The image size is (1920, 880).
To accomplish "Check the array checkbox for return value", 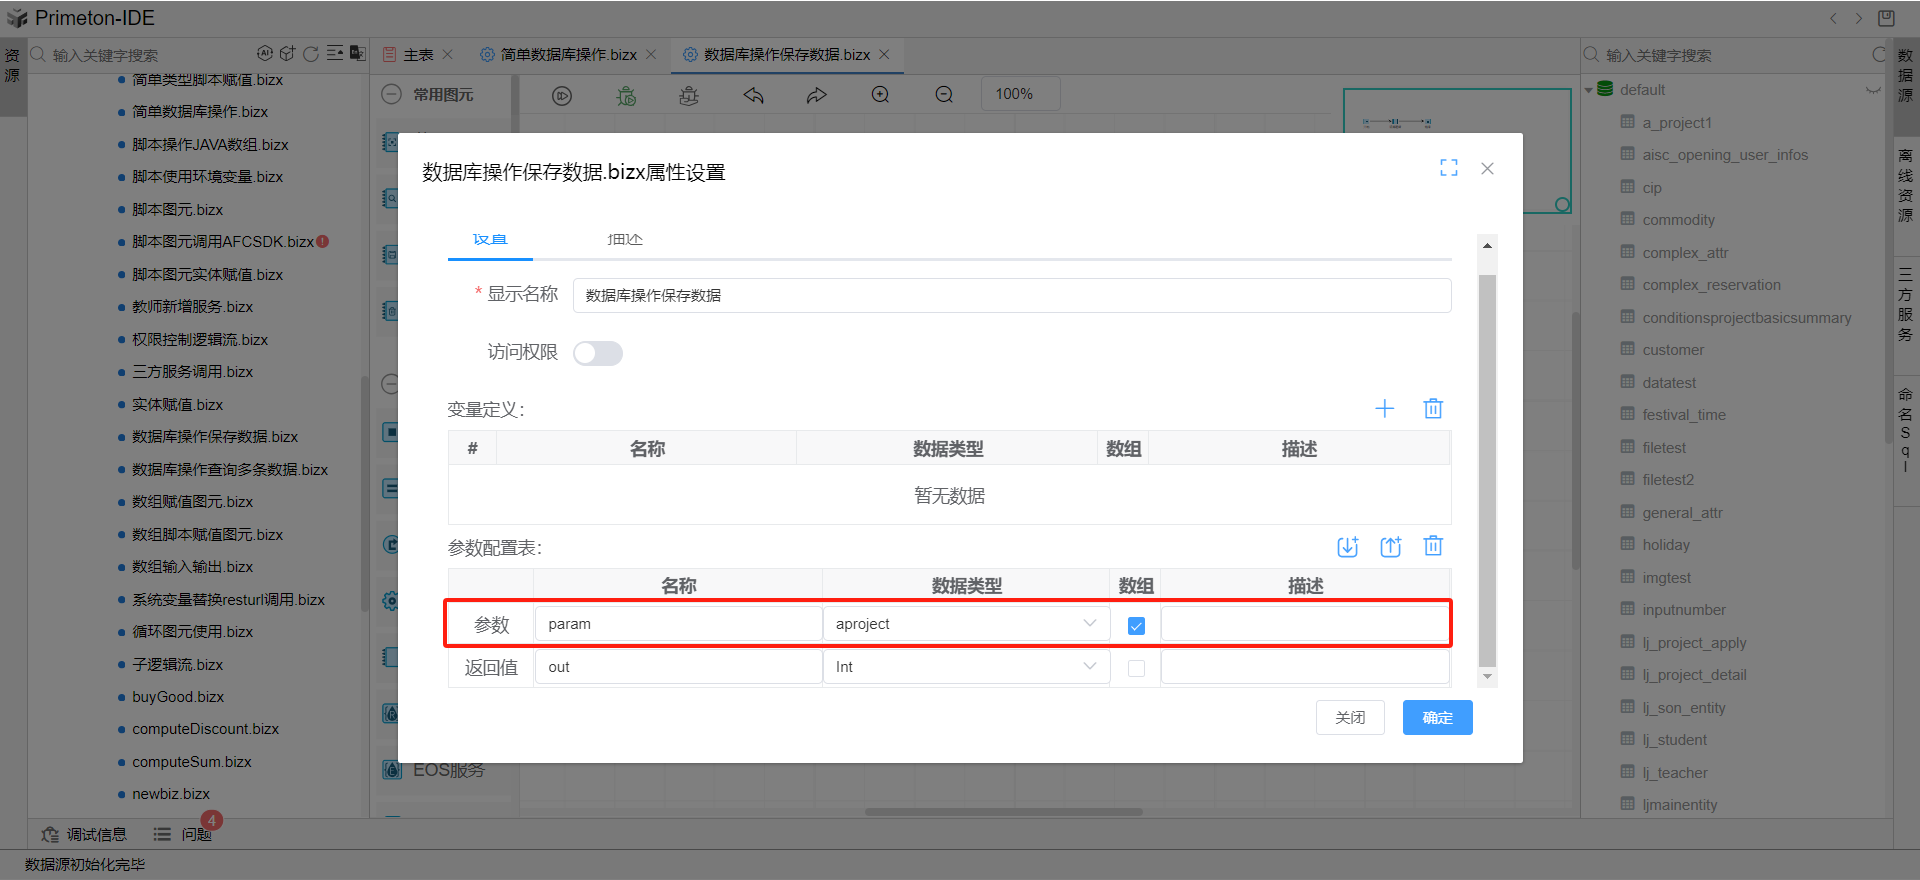I will coord(1136,669).
